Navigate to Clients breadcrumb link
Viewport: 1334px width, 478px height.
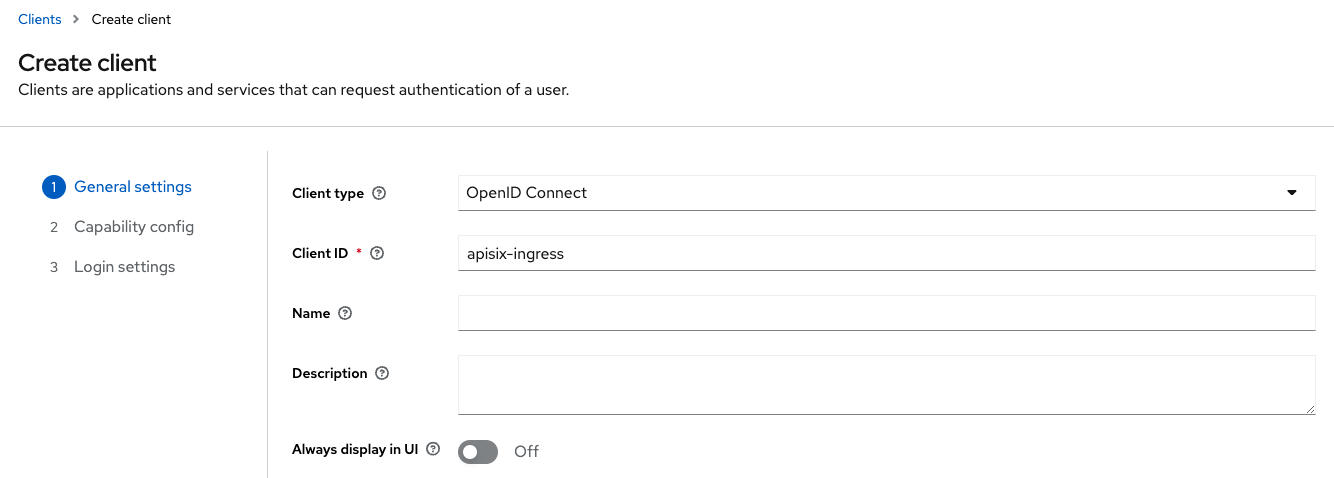click(x=40, y=19)
